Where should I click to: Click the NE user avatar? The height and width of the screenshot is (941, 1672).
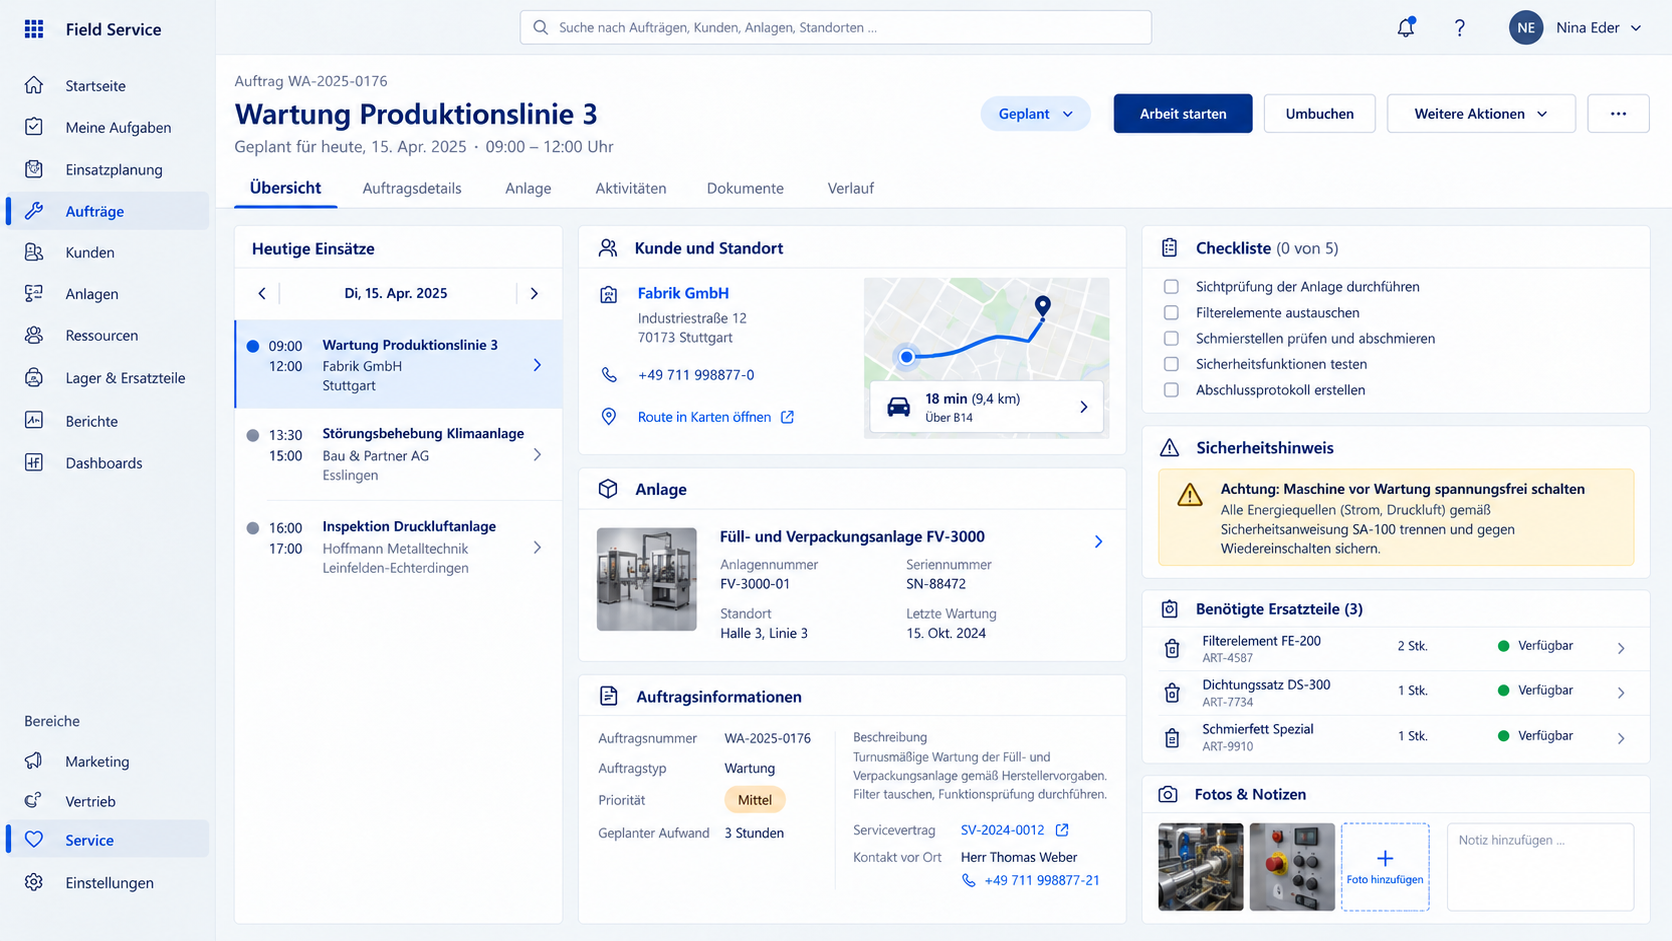tap(1526, 28)
